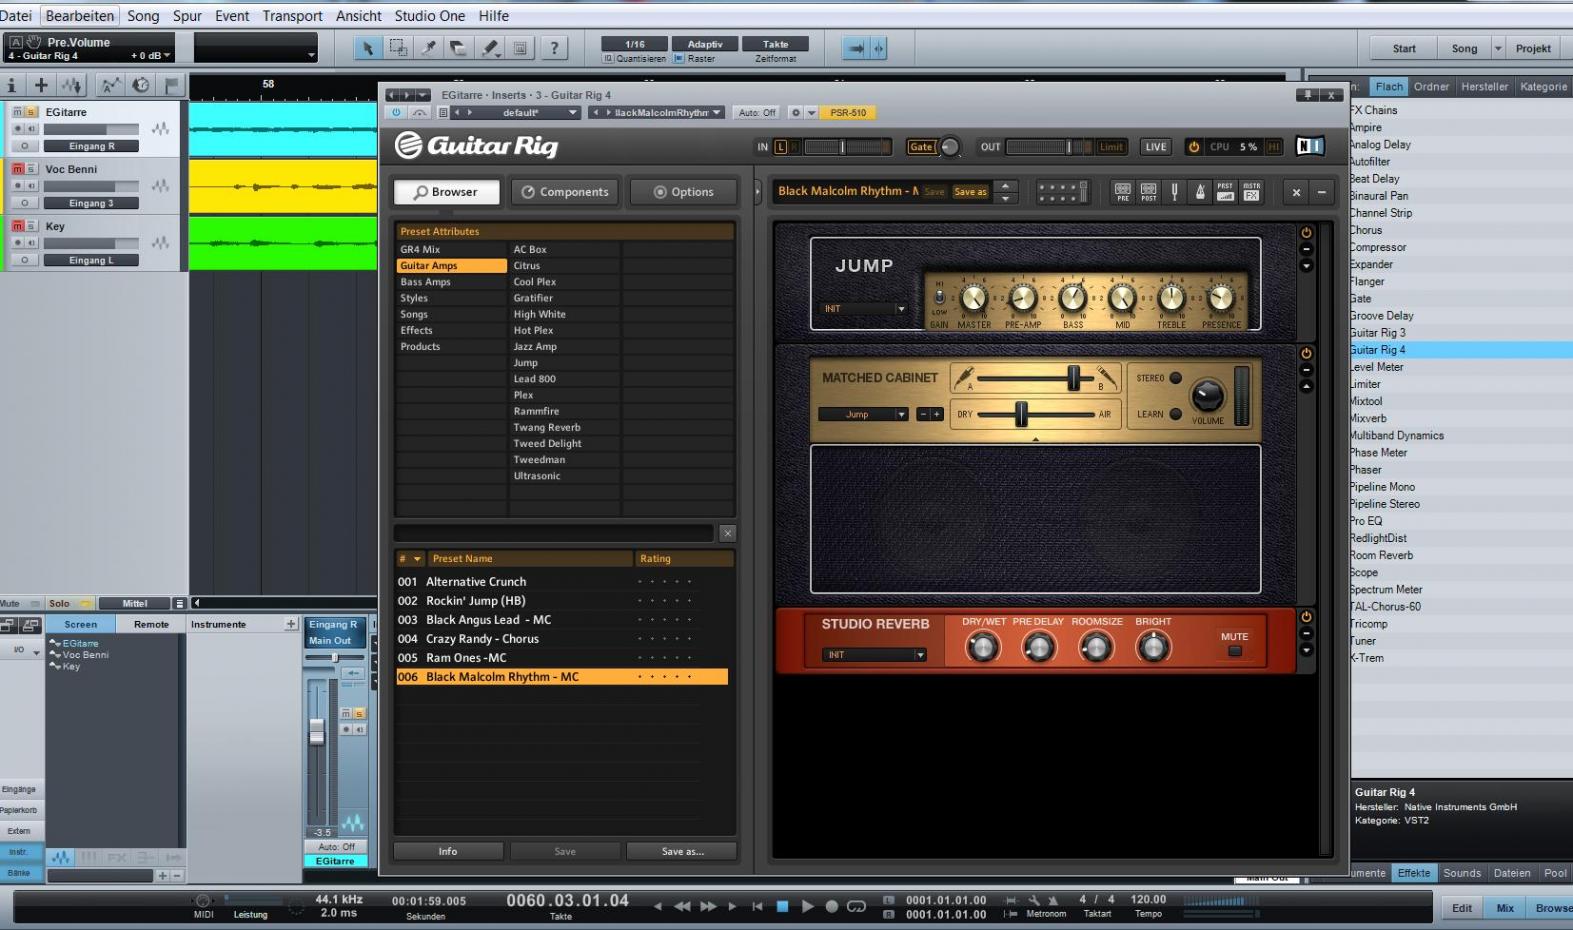Show the PRE tapedeck module
Viewport: 1573px width, 930px height.
coord(1123,192)
